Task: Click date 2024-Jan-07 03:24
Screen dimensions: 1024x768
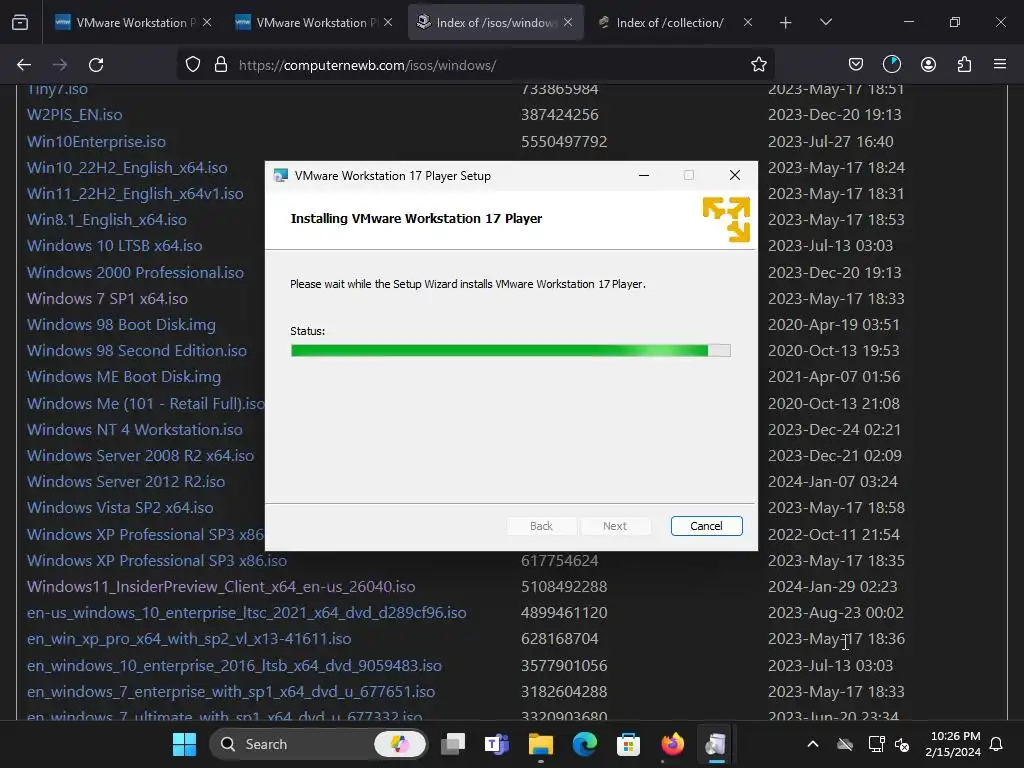Action: 833,481
